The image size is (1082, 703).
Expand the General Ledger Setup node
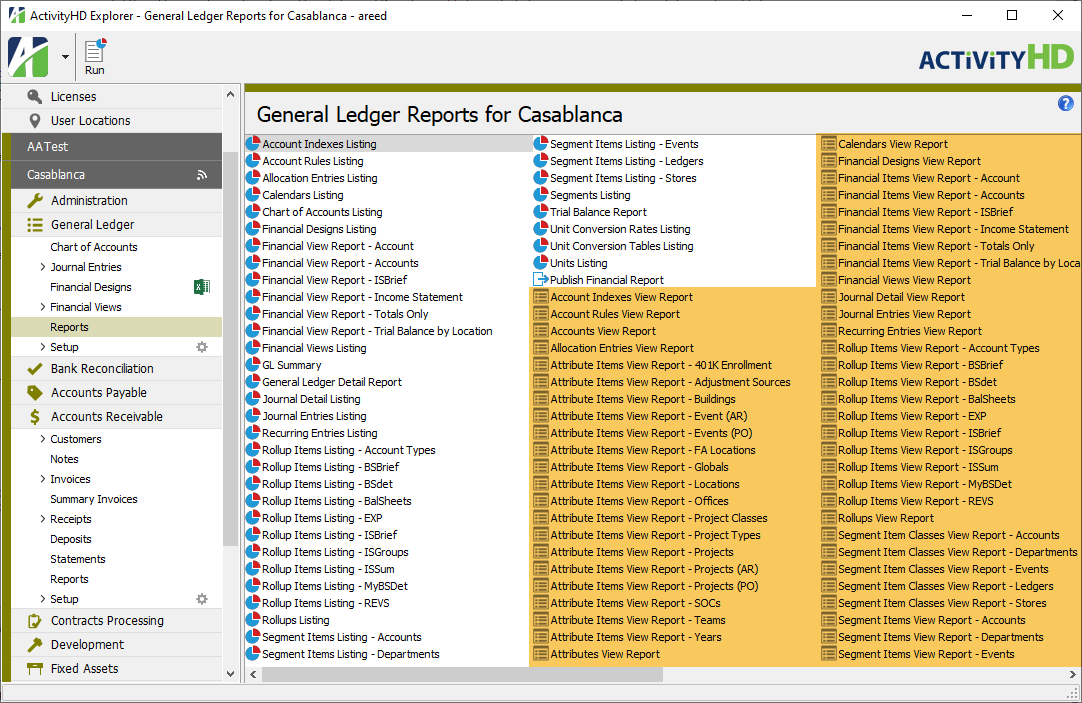pyautogui.click(x=43, y=347)
